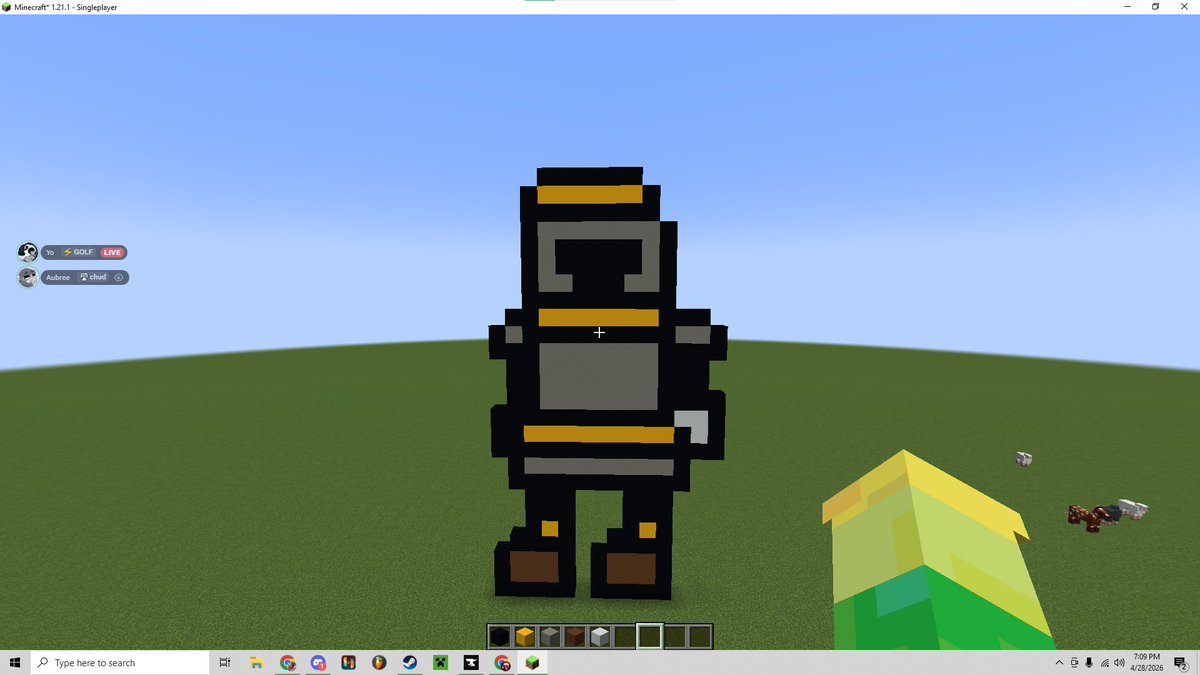Select the brown block hotbar slot

tap(574, 637)
